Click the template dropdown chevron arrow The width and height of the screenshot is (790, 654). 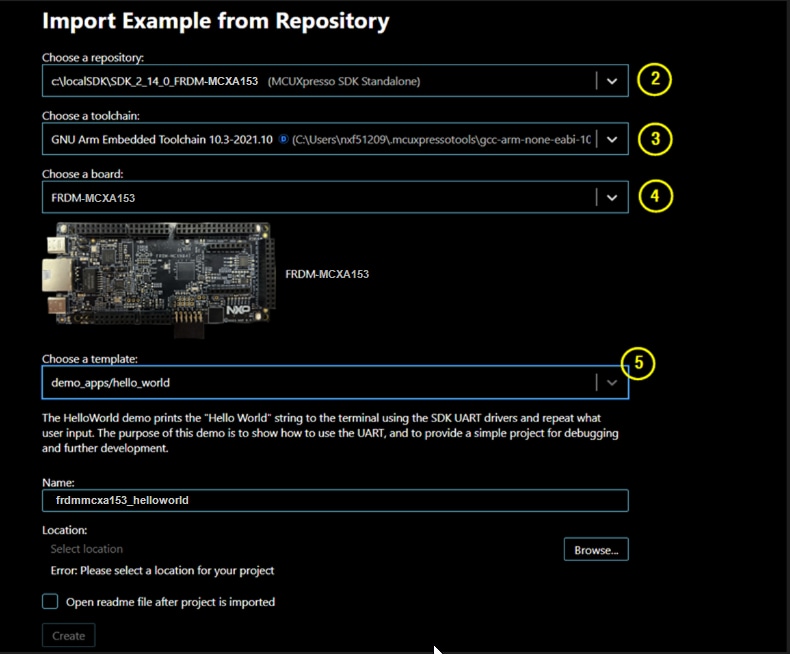coord(612,382)
